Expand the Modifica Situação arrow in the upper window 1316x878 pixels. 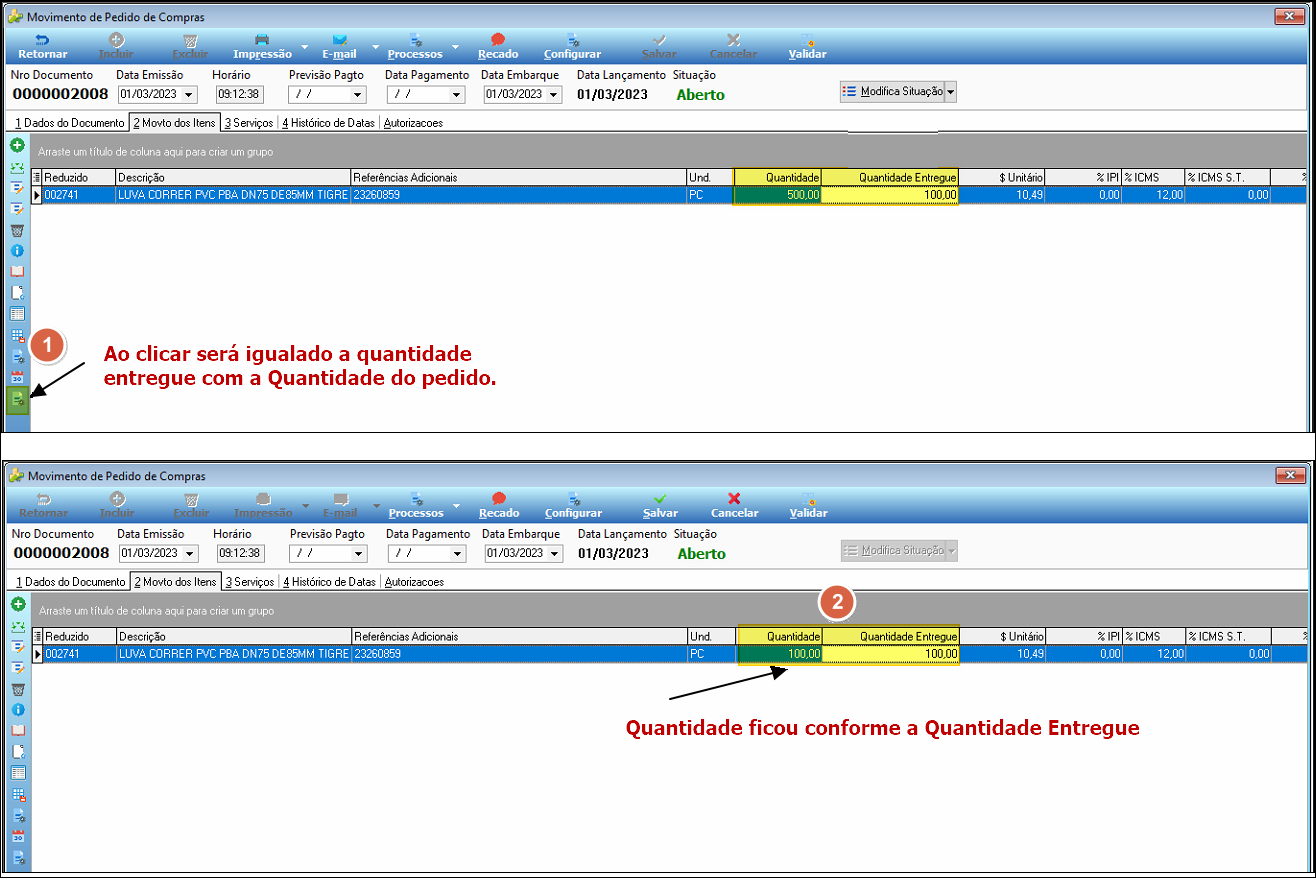[x=951, y=91]
